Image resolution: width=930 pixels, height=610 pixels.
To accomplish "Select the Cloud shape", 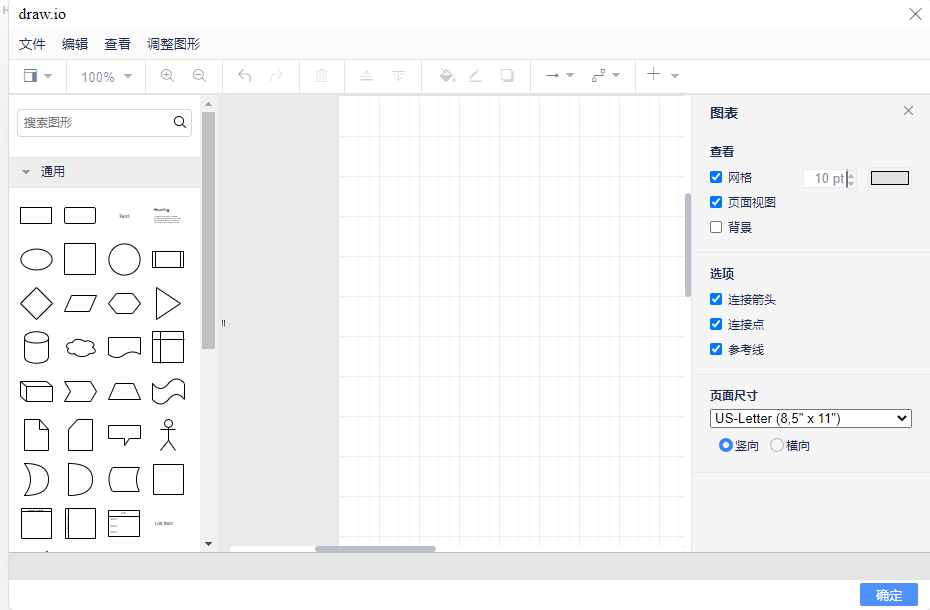I will [x=80, y=347].
